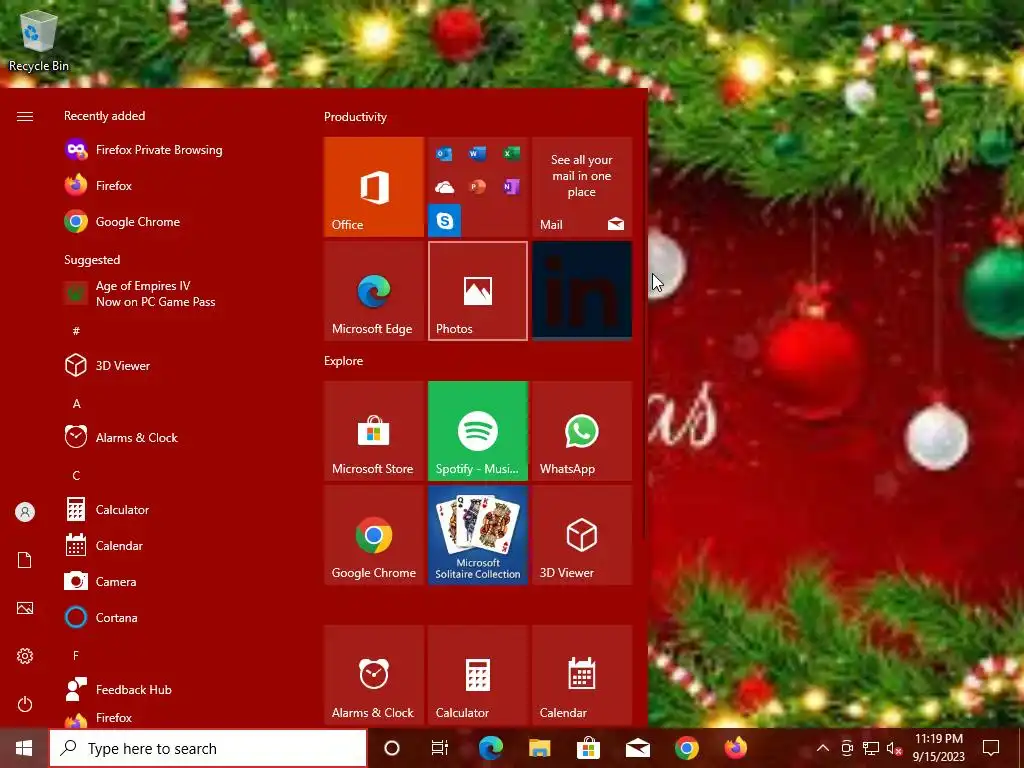Open the Microsoft Edge tile

(374, 291)
